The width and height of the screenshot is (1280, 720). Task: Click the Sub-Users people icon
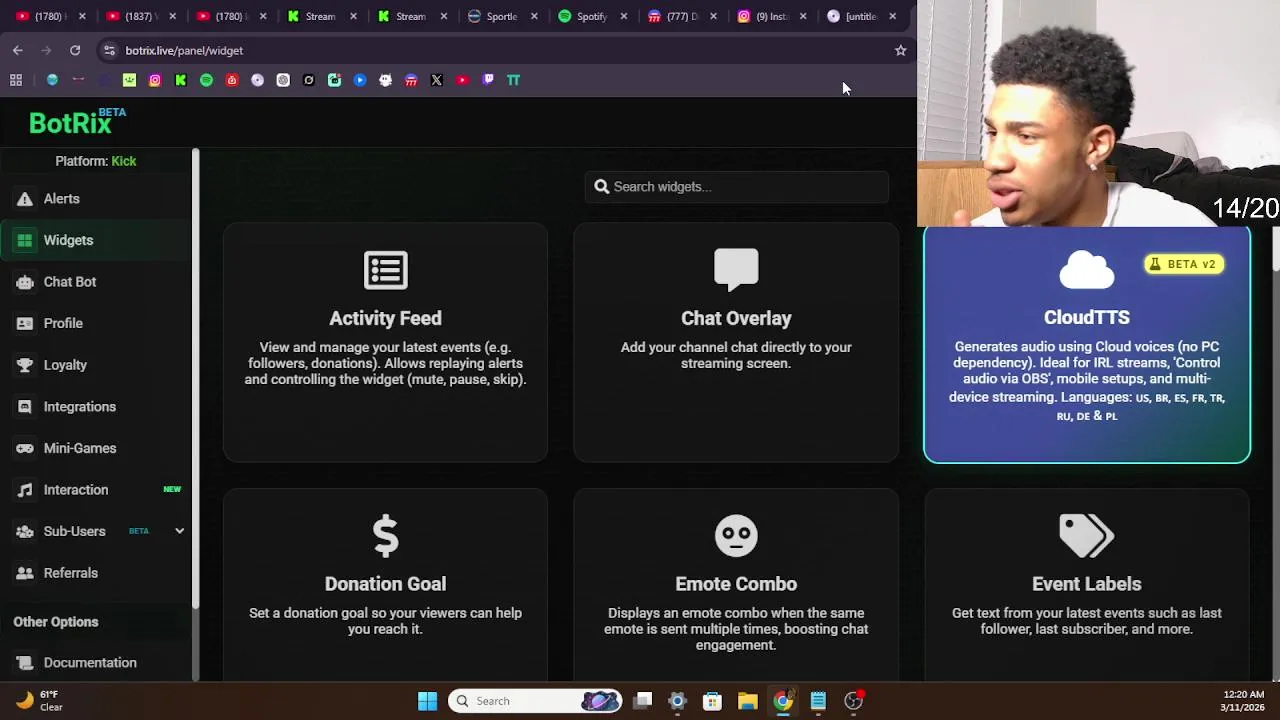click(x=24, y=531)
